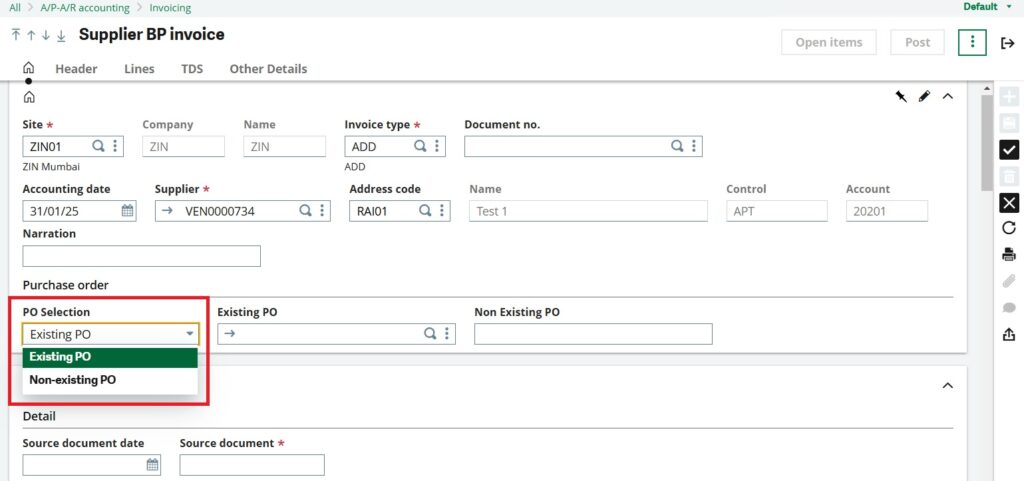This screenshot has width=1024, height=481.
Task: Open calendar for Source document date
Action: coord(153,465)
